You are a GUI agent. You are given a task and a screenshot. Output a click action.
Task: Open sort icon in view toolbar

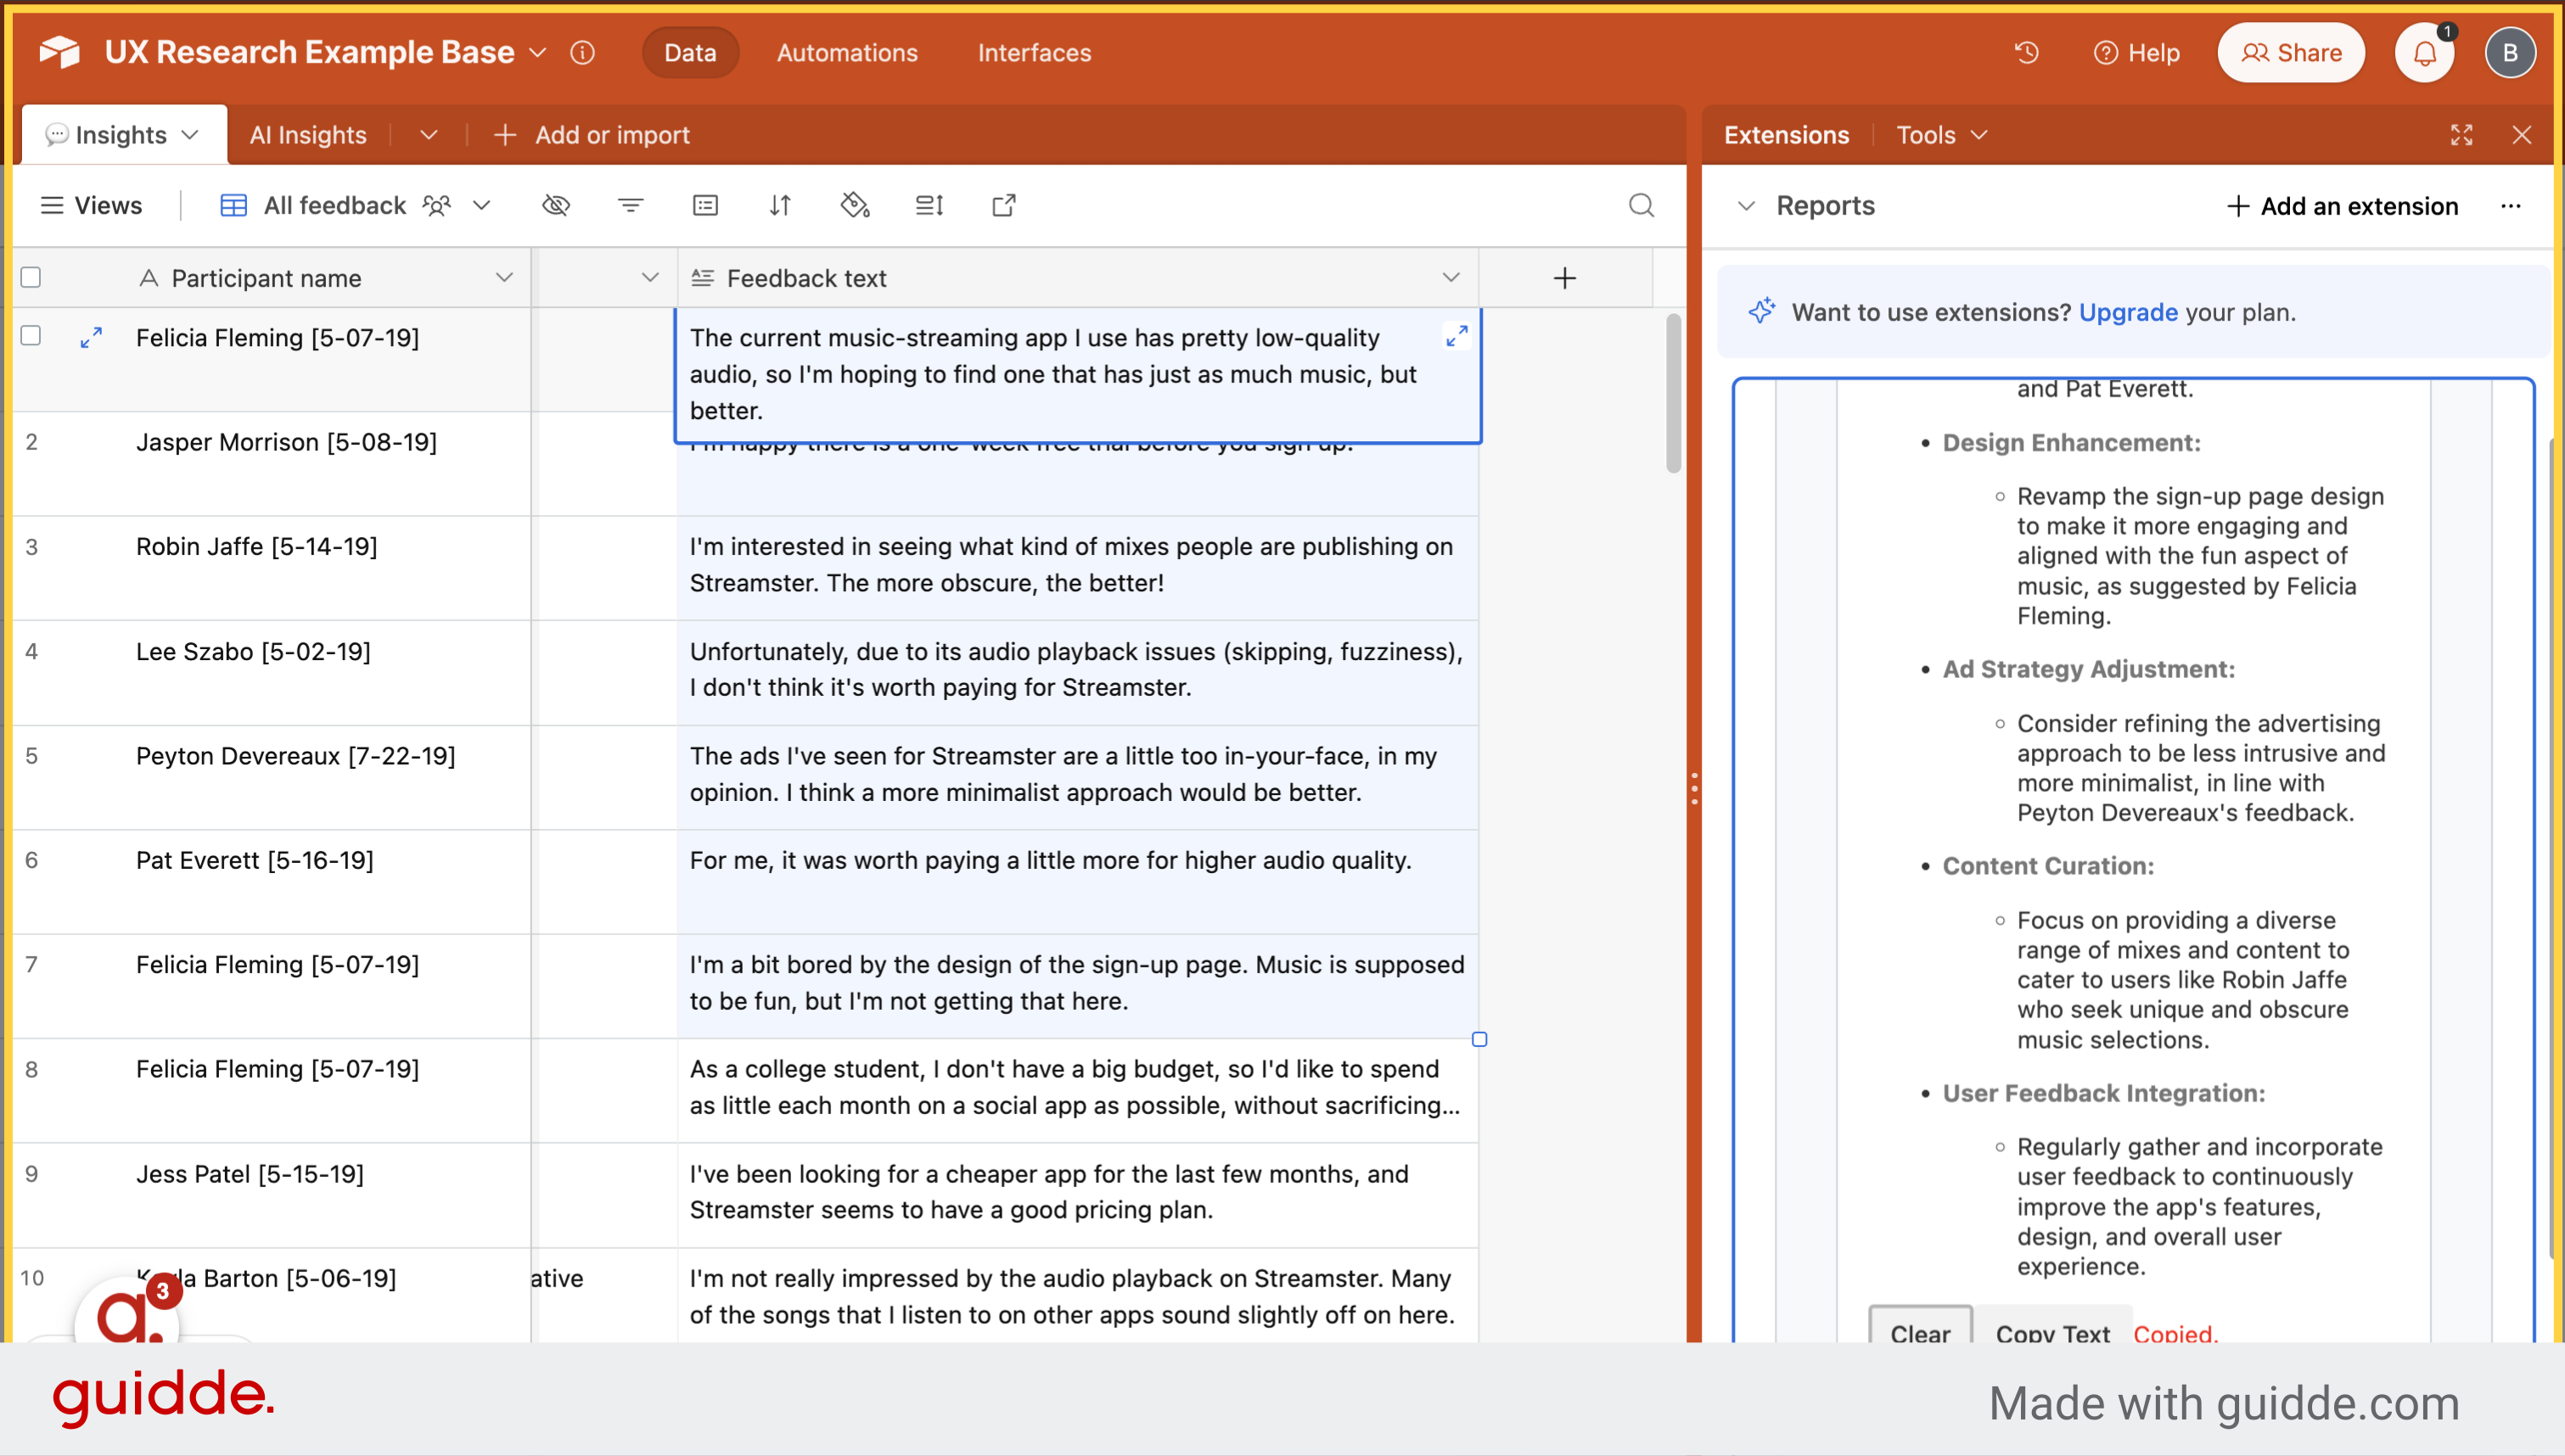(x=780, y=205)
